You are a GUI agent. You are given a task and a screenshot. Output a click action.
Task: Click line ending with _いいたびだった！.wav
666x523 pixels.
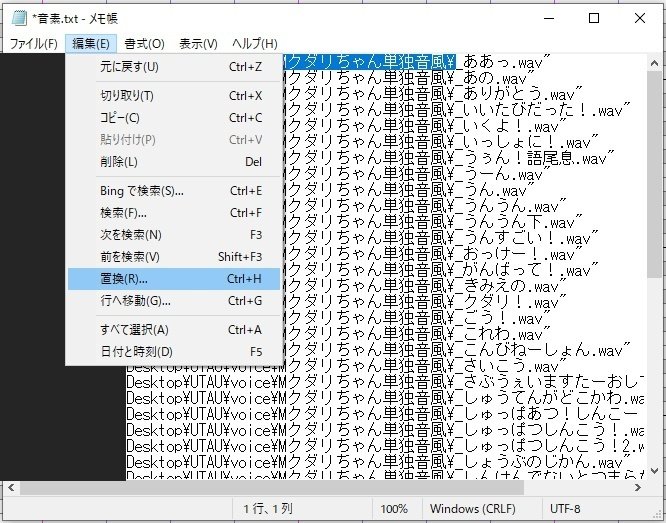pyautogui.click(x=457, y=110)
